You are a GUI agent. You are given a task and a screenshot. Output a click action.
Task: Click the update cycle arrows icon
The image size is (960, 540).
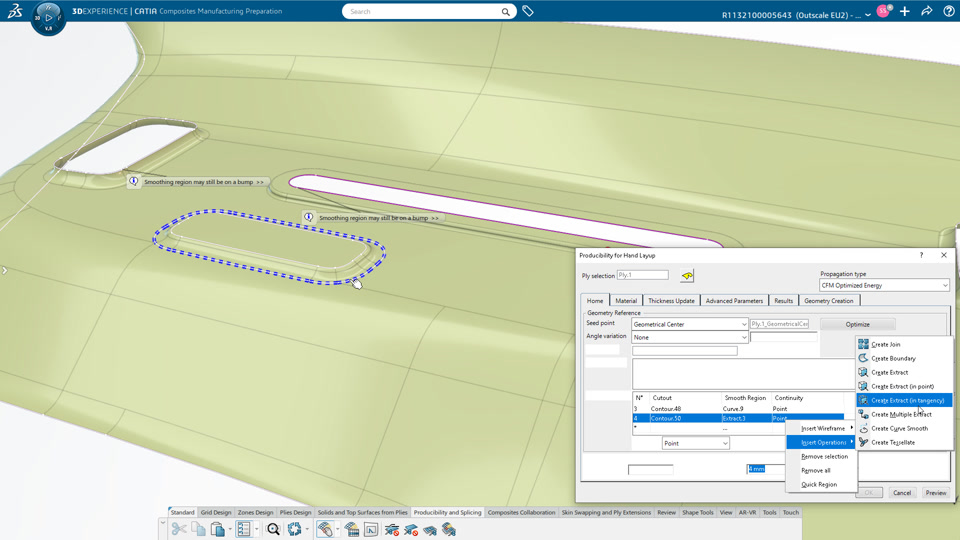(x=294, y=529)
